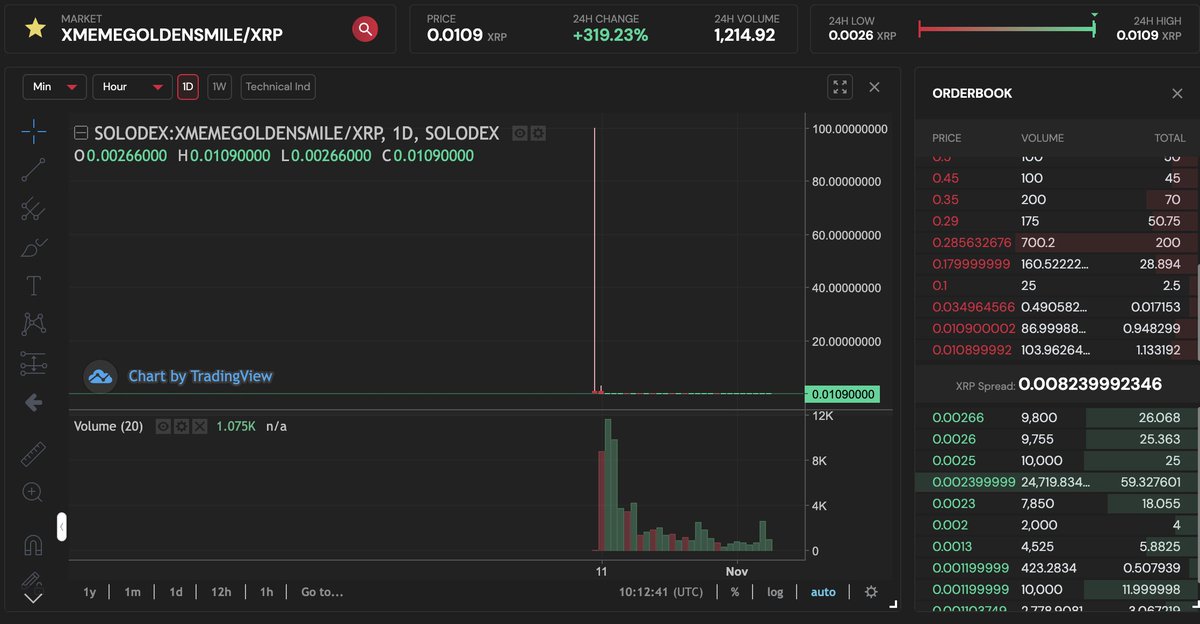Activate the zoom in tool
Image resolution: width=1200 pixels, height=624 pixels.
33,492
